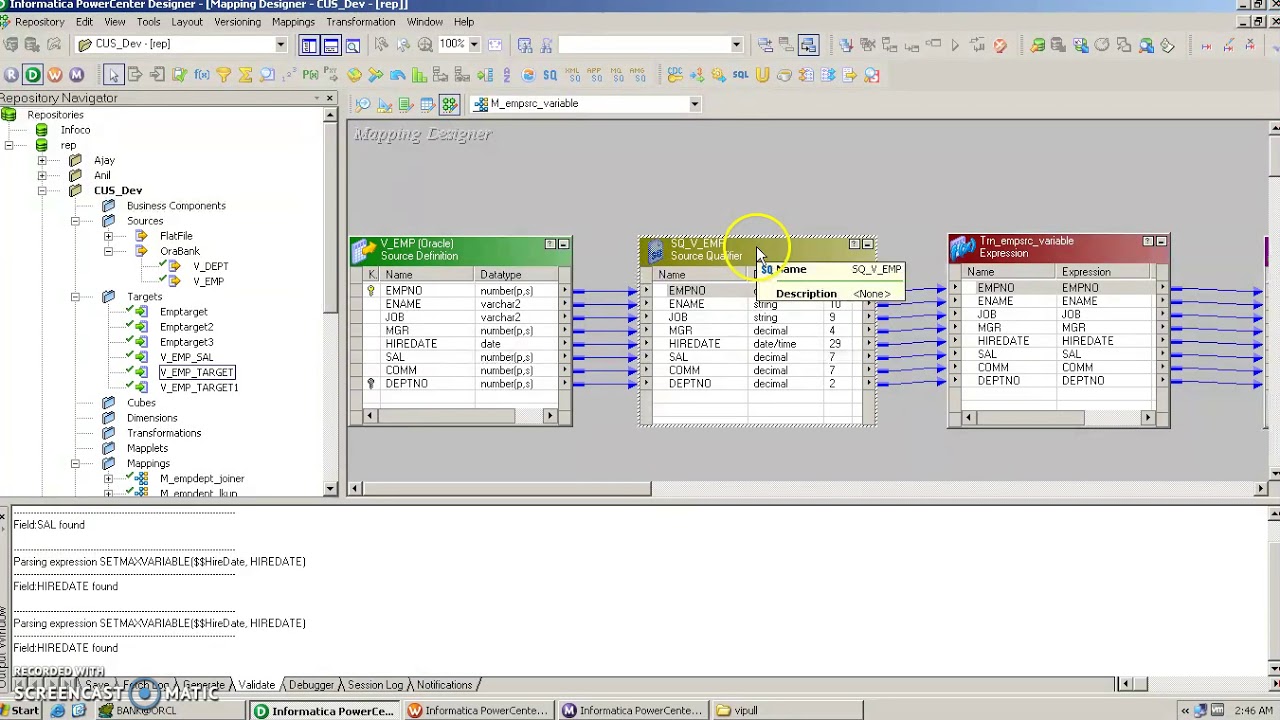Pick the Stored Procedure P(x) icon

311,75
